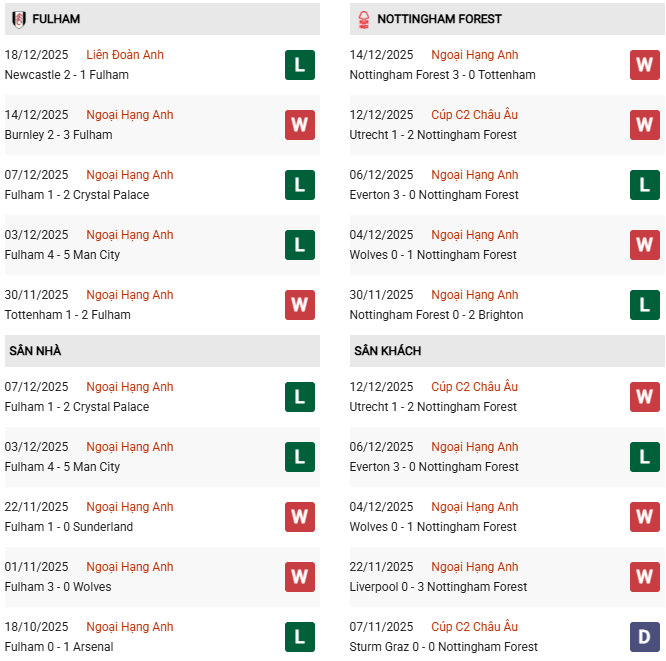Click W badge for Nottingham Forest 3 - 0 Tottenham
Screen dimensions: 666x661
[645, 65]
